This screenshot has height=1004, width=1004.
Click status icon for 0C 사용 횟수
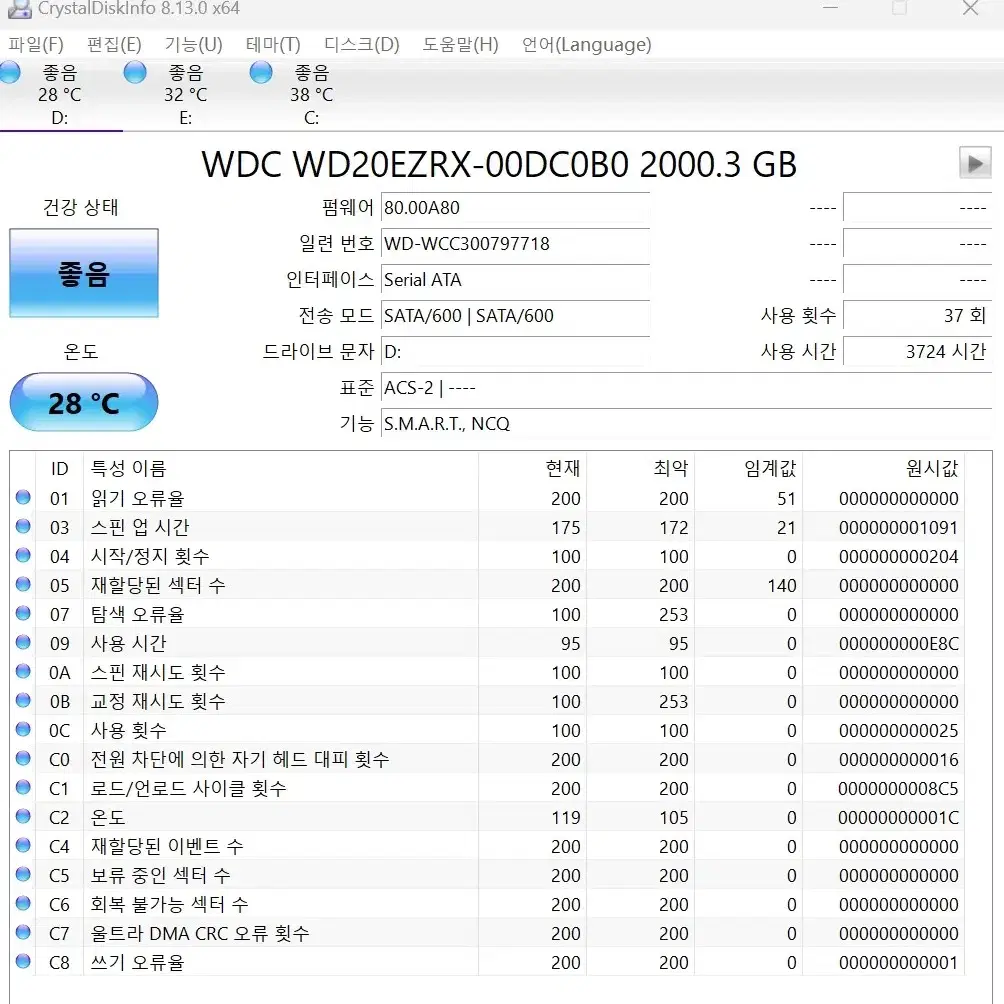point(23,729)
